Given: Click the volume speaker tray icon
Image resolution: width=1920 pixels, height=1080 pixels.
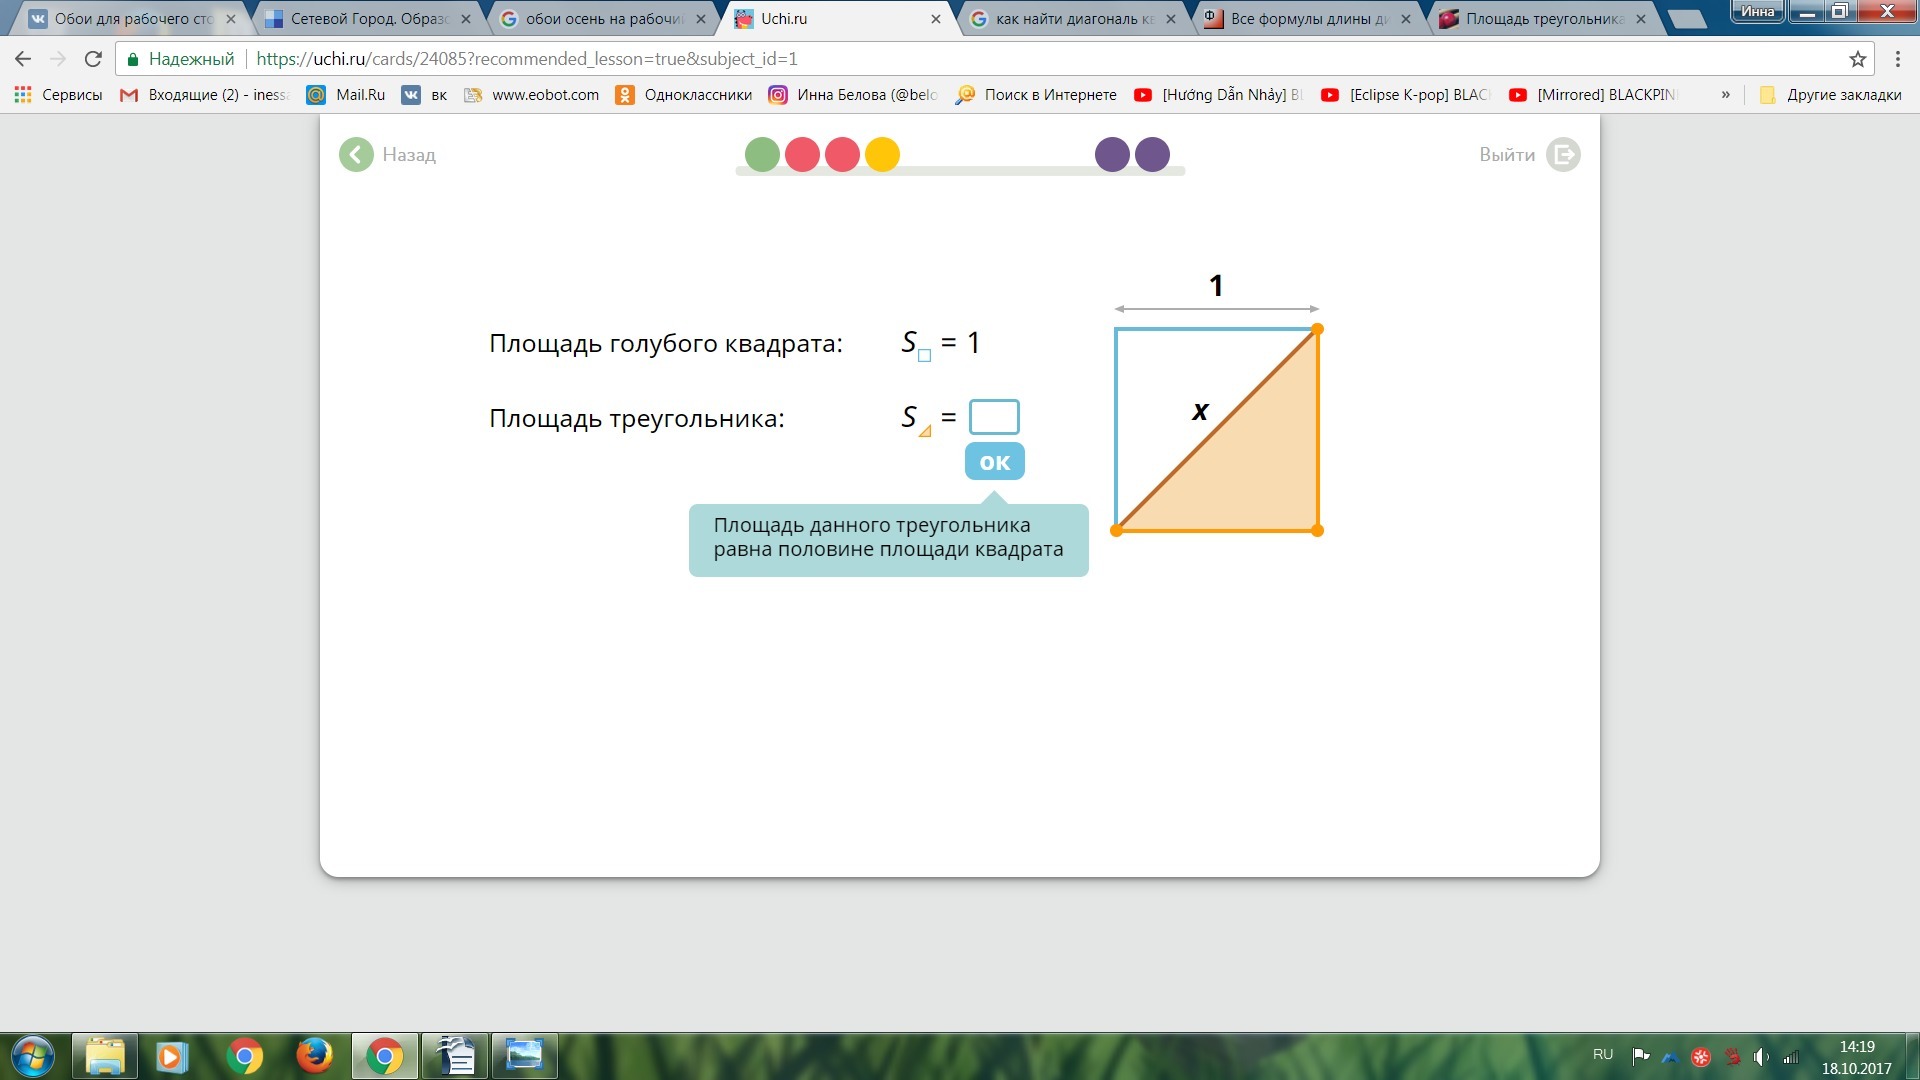Looking at the screenshot, I should (1760, 1056).
